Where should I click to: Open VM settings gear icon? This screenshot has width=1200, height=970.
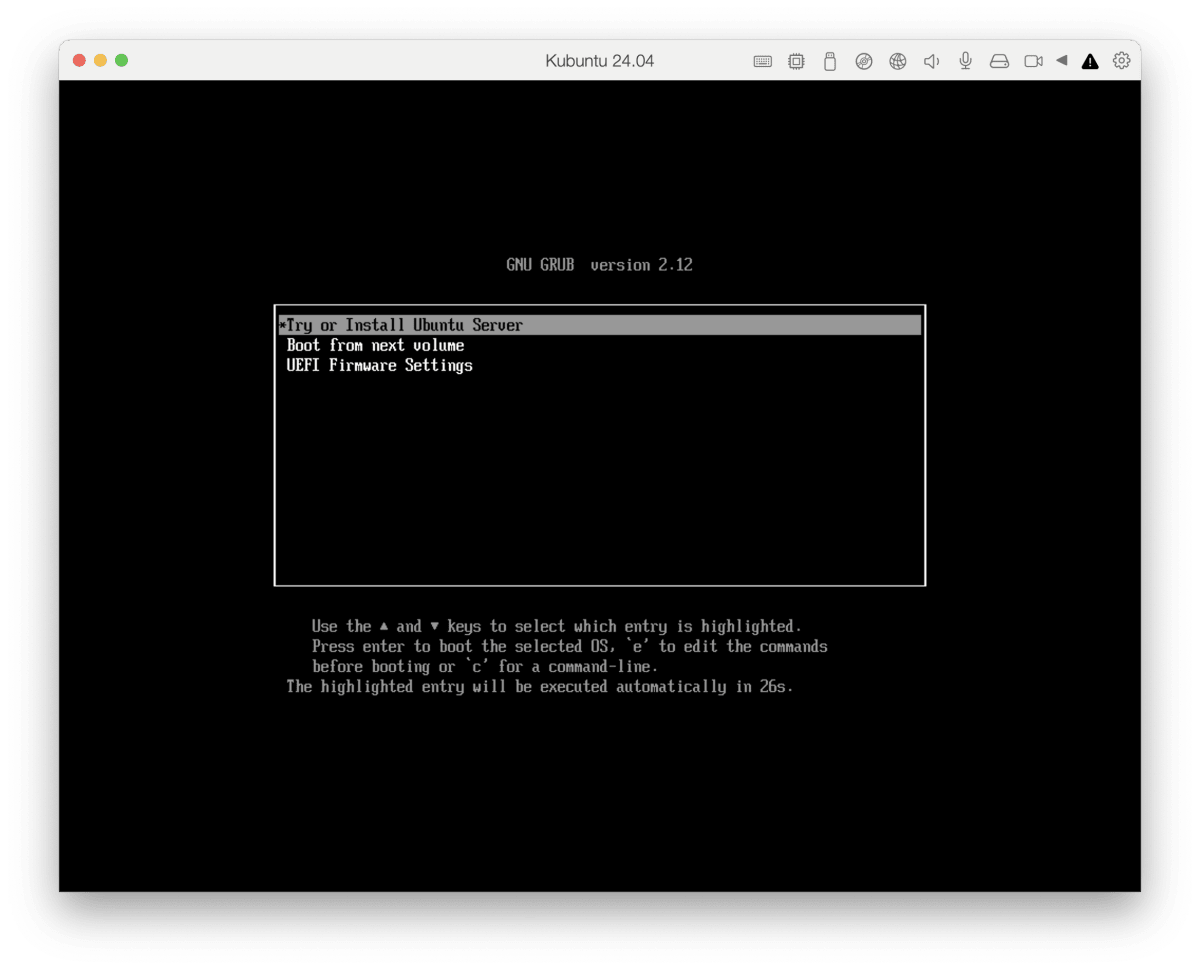[x=1122, y=60]
